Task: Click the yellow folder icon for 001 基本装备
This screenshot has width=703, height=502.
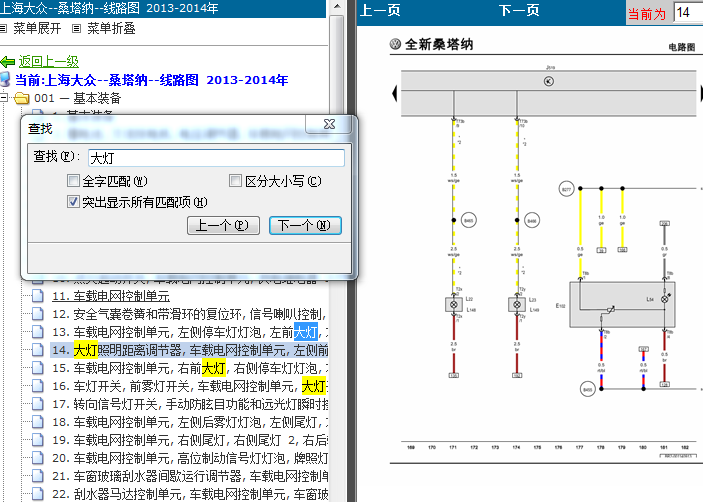Action: [22, 98]
